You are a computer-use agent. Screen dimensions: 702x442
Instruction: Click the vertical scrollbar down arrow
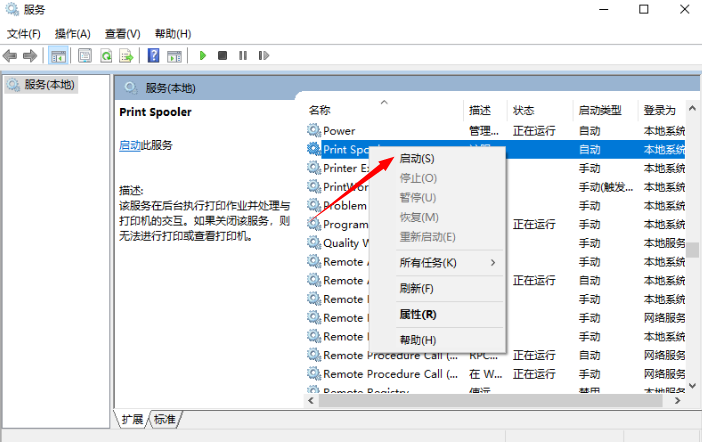pos(692,385)
